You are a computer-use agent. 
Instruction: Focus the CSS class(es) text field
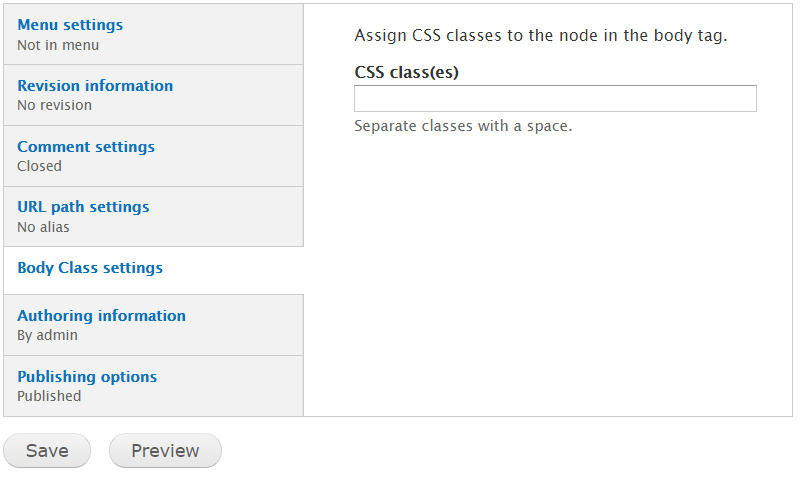pyautogui.click(x=555, y=99)
